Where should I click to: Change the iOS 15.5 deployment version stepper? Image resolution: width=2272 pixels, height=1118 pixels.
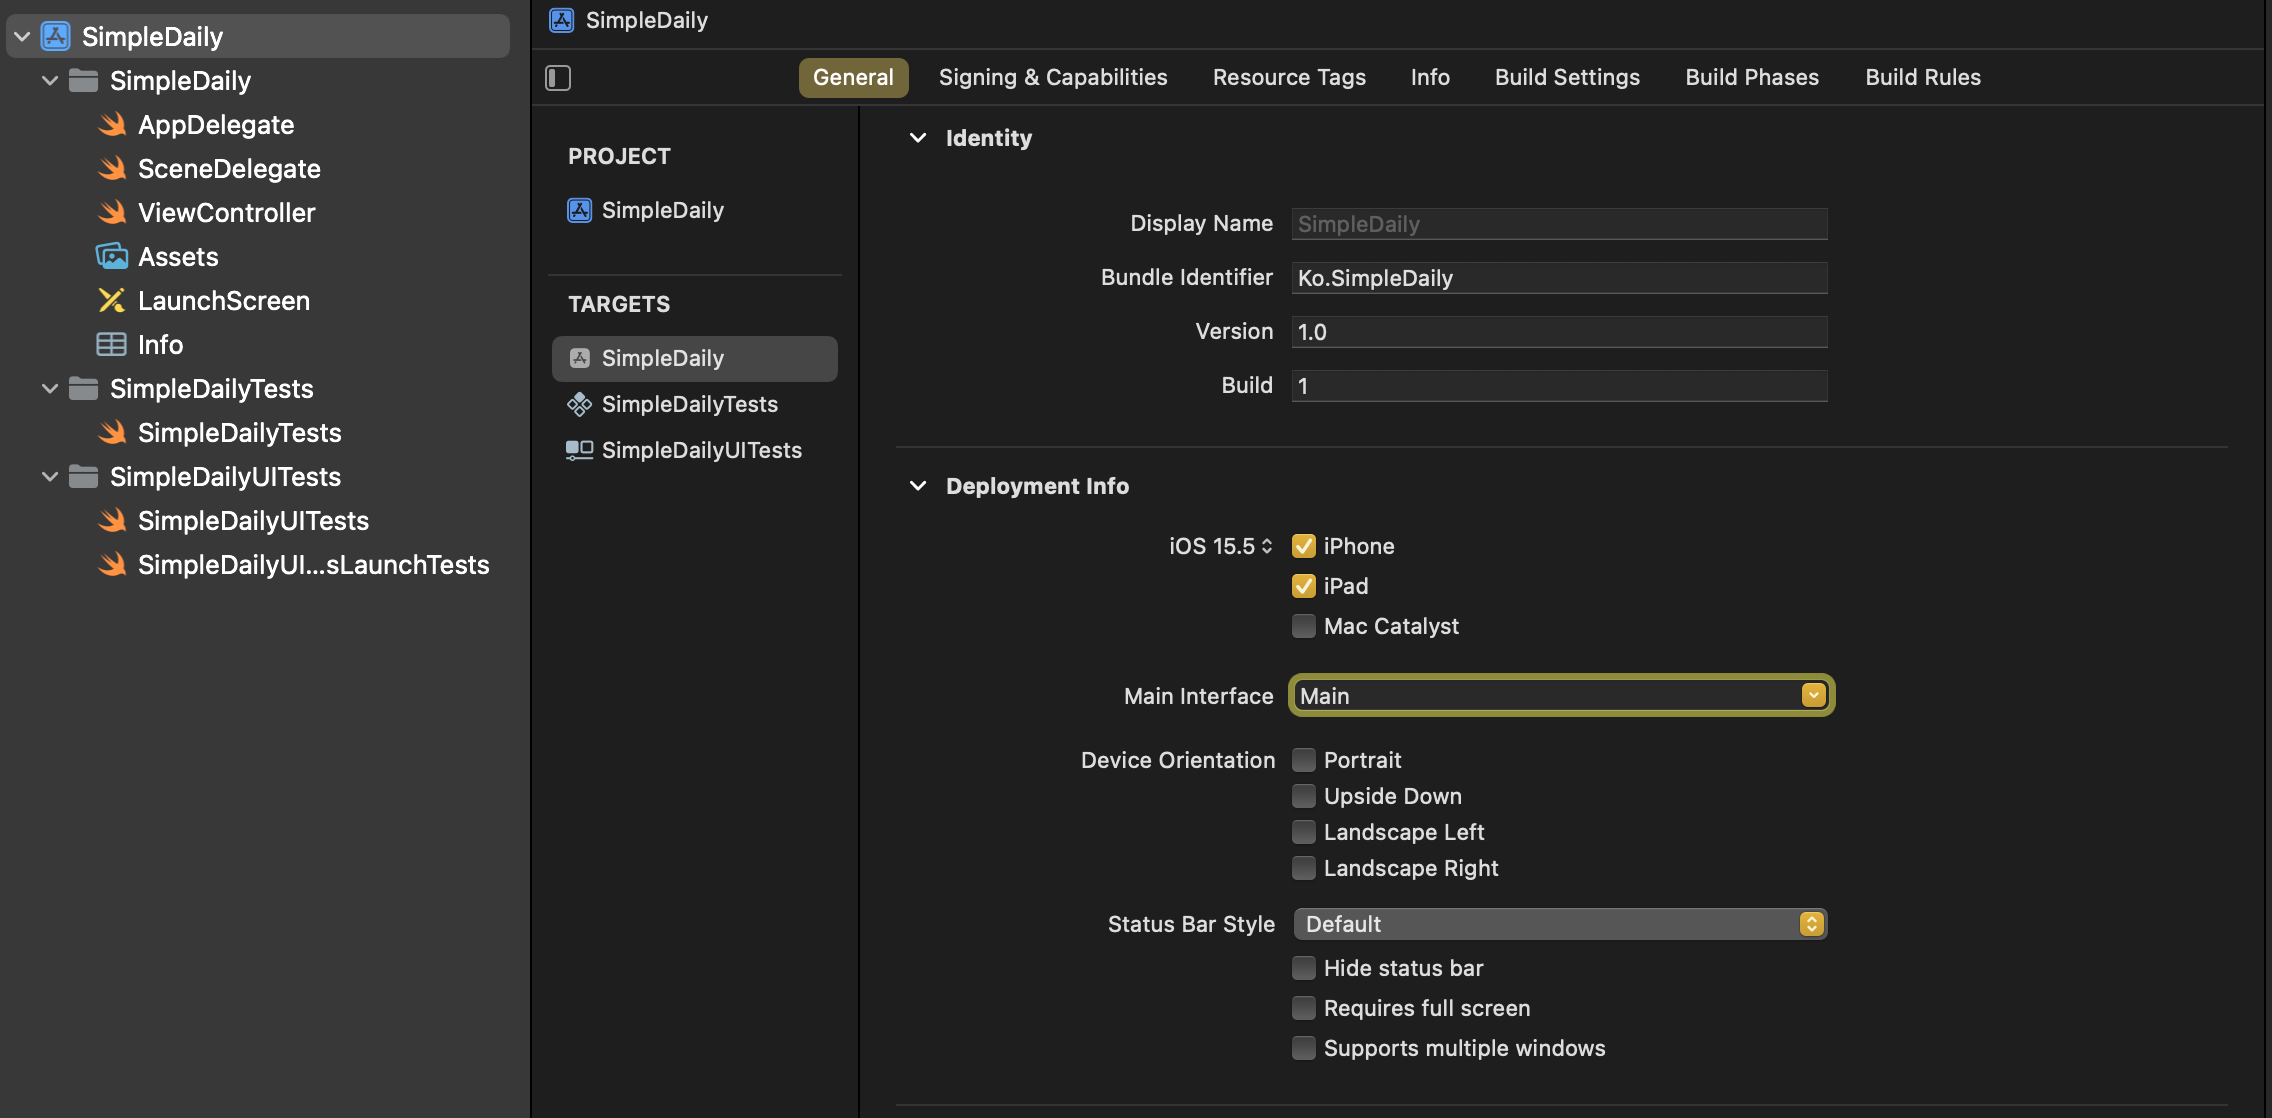tap(1267, 546)
